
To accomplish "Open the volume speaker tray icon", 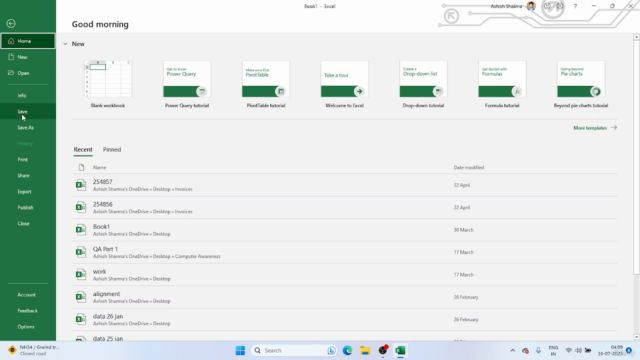I will pos(578,351).
